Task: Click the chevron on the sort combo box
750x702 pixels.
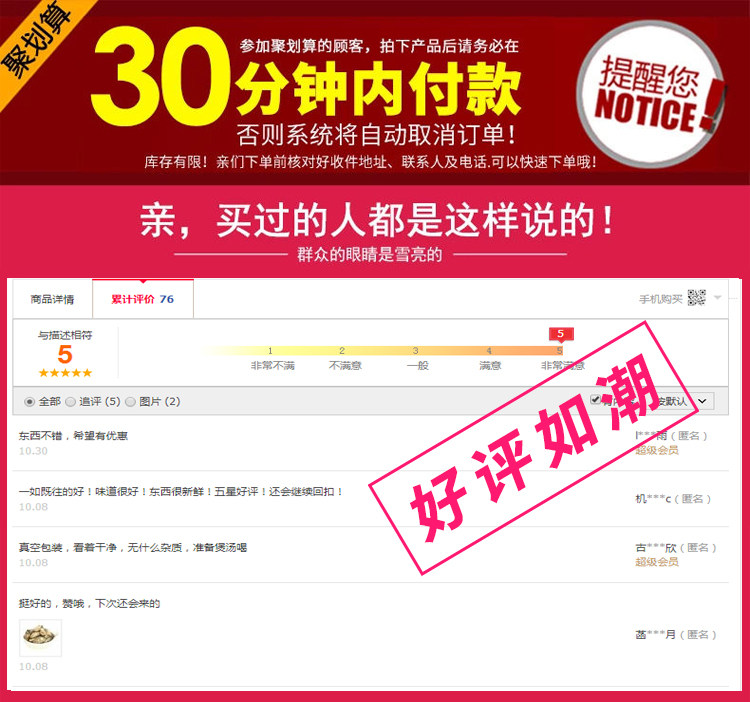Action: [702, 401]
